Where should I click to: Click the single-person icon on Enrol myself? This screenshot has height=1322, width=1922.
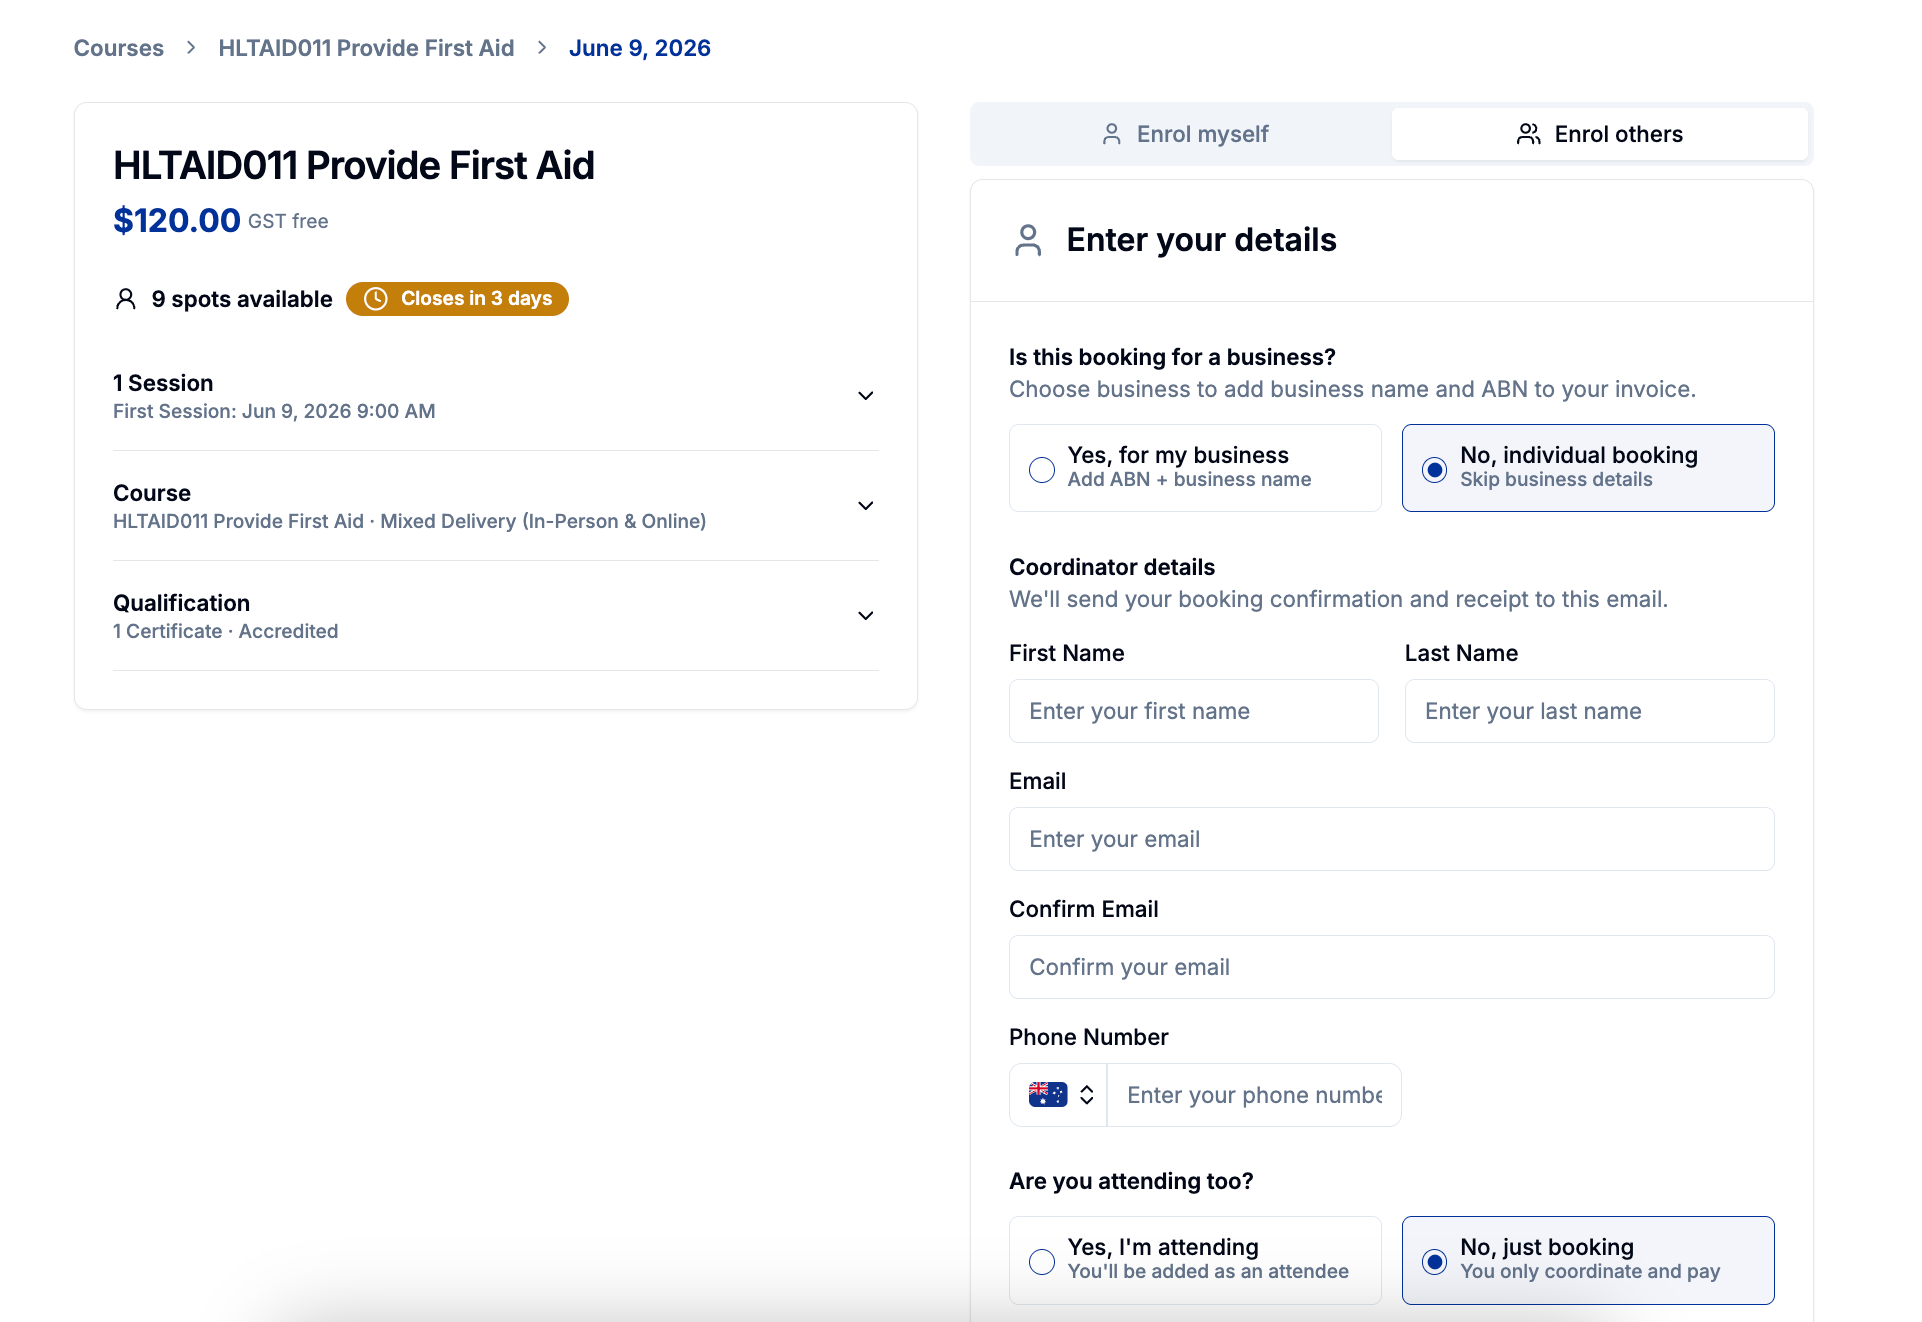1111,134
